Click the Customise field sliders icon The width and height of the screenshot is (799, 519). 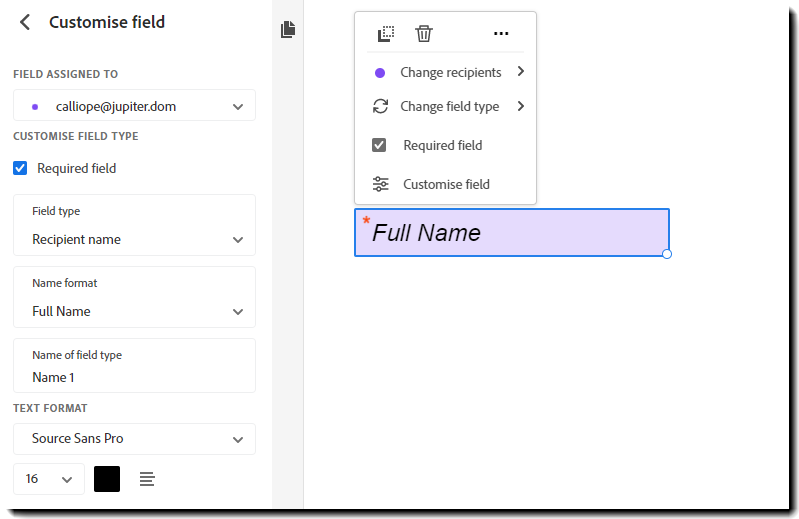pos(380,184)
